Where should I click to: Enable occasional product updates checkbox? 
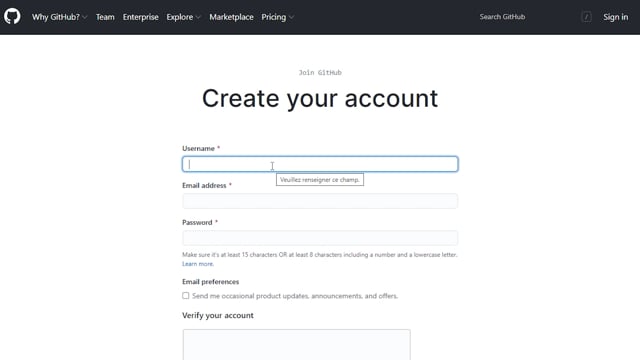[186, 296]
